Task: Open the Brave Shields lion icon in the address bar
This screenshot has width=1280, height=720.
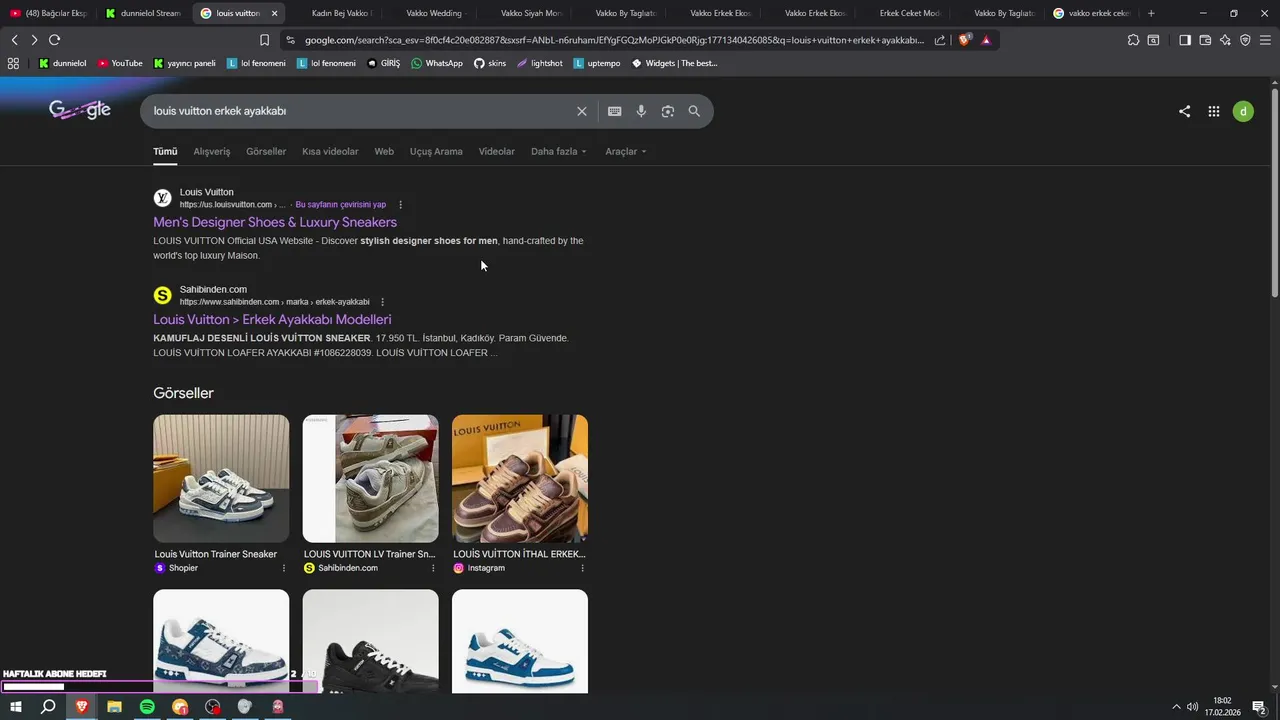Action: click(964, 40)
